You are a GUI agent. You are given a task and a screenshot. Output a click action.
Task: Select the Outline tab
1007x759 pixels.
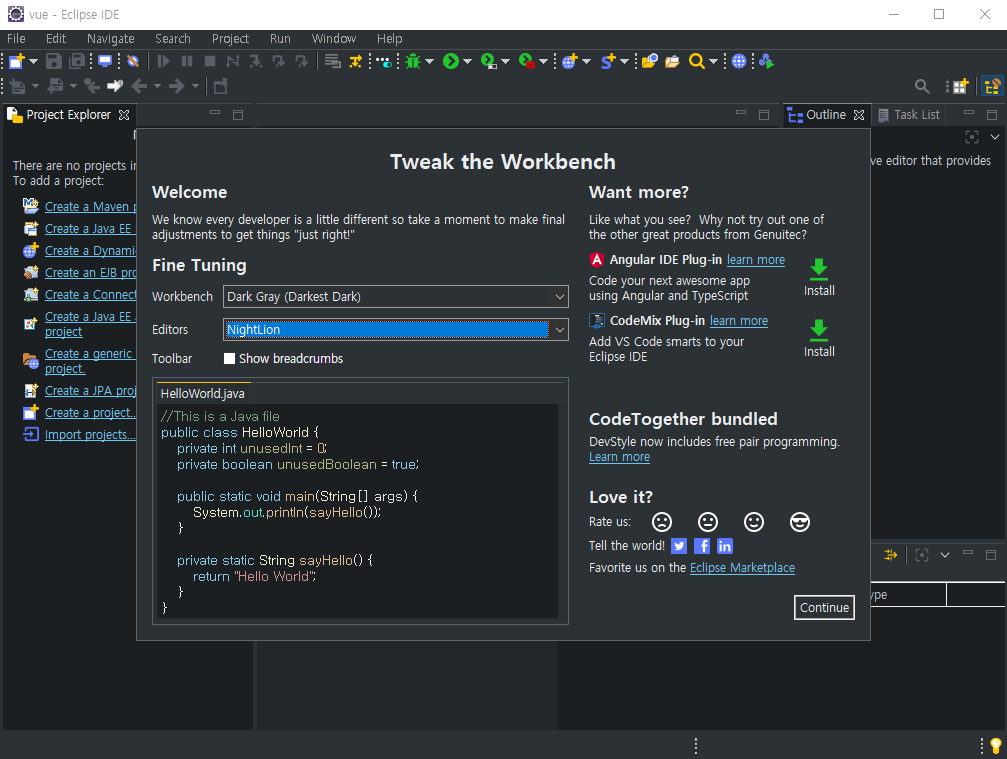tap(825, 115)
